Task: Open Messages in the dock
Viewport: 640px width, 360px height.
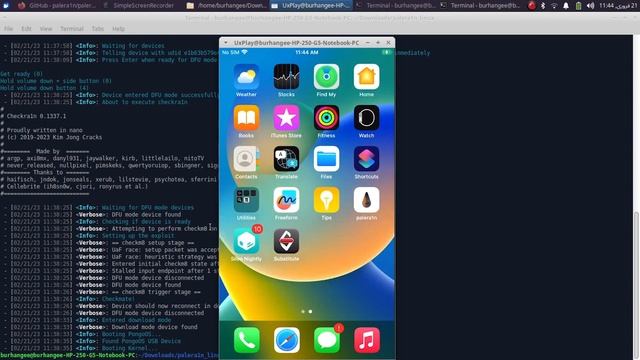Action: (x=327, y=340)
